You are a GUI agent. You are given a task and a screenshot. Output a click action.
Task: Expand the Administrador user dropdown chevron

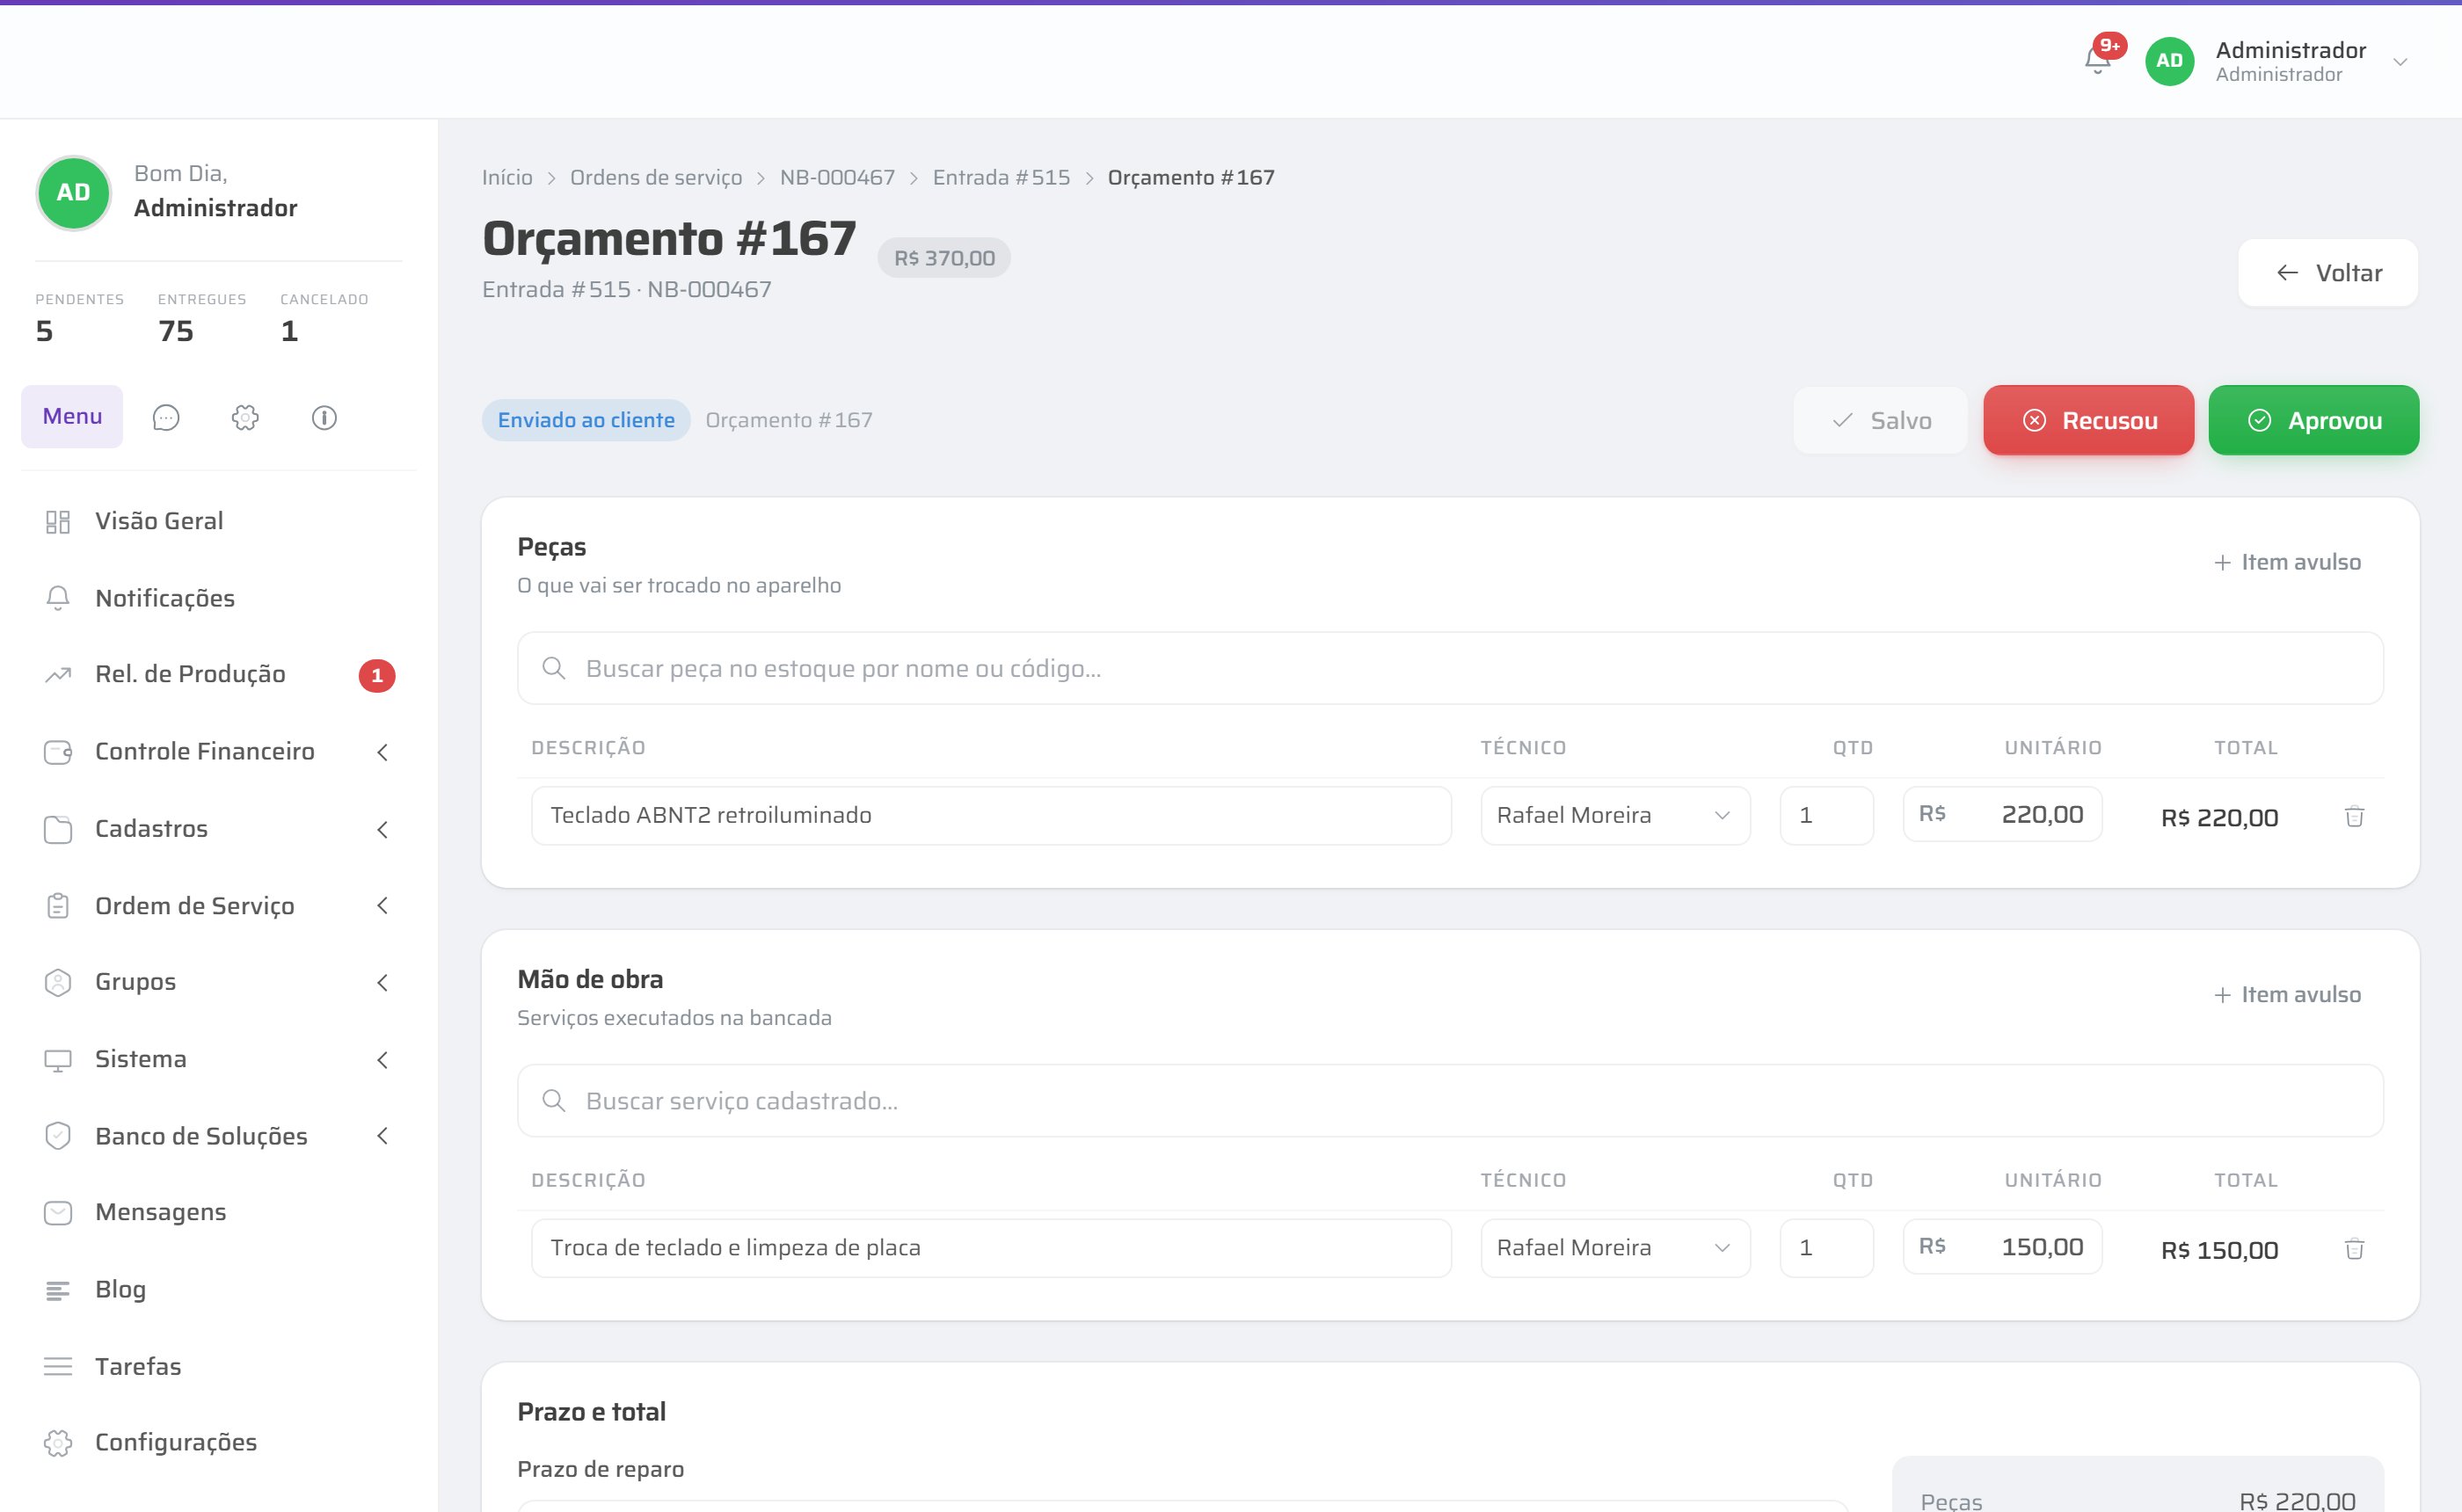(2400, 62)
